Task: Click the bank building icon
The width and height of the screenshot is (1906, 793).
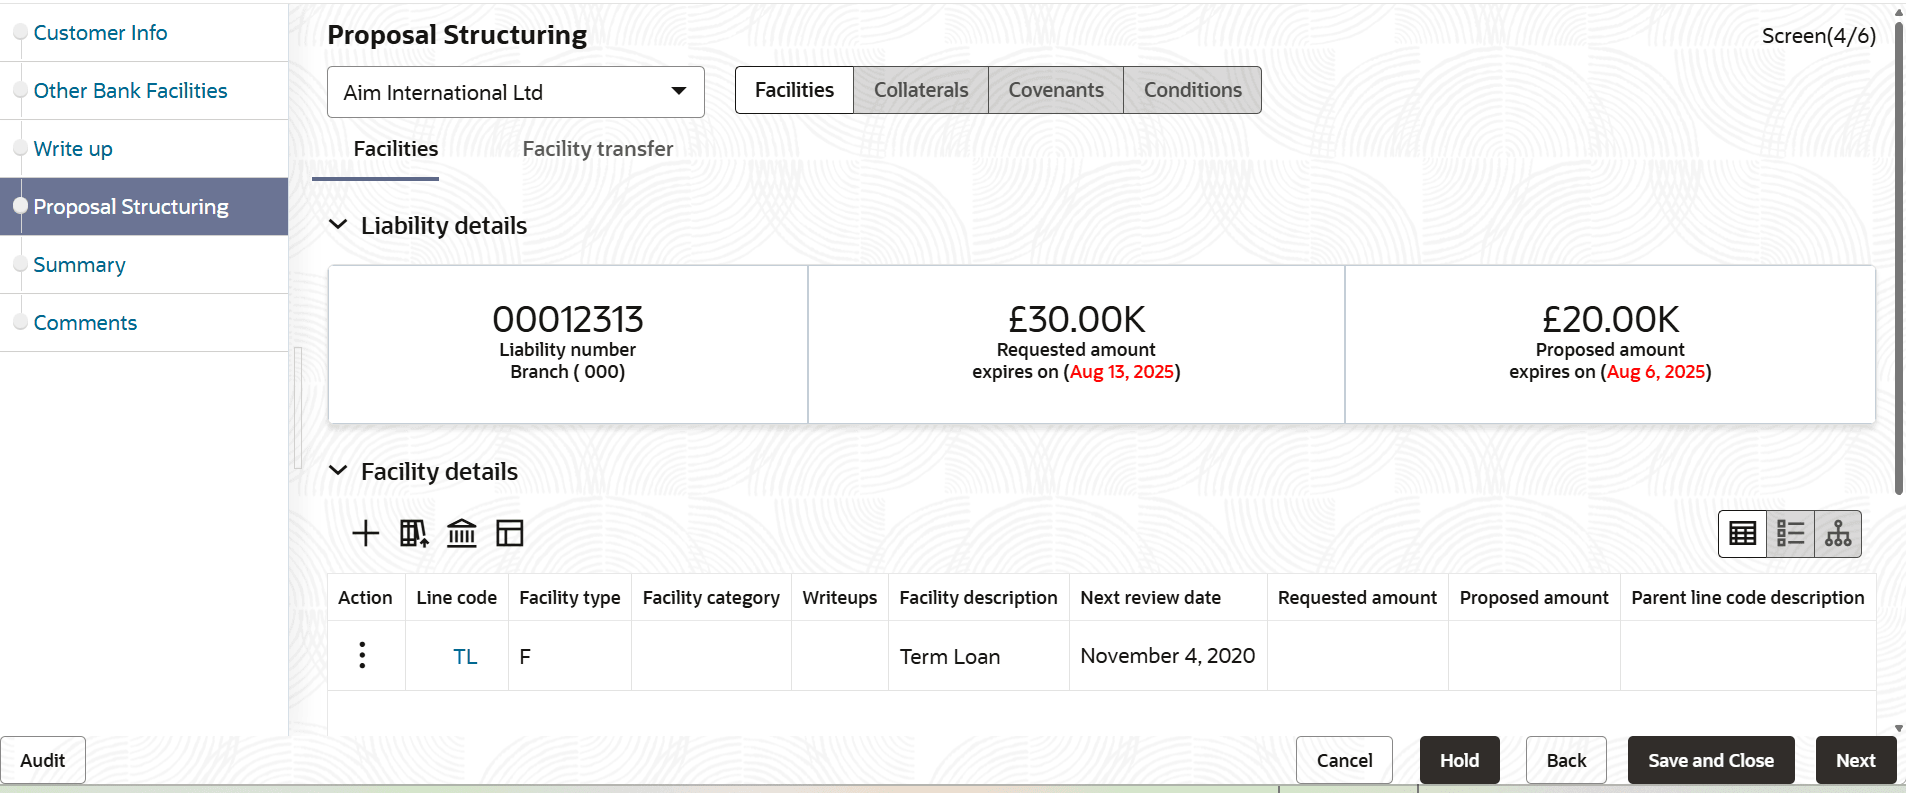Action: click(462, 533)
